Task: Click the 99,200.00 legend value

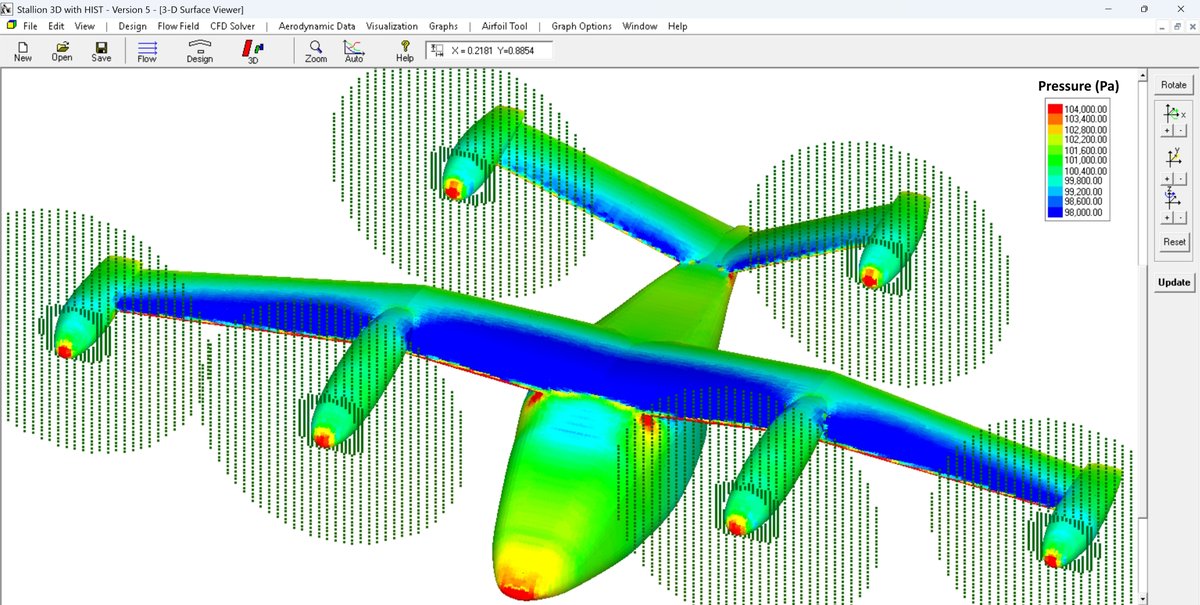Action: (x=1084, y=192)
